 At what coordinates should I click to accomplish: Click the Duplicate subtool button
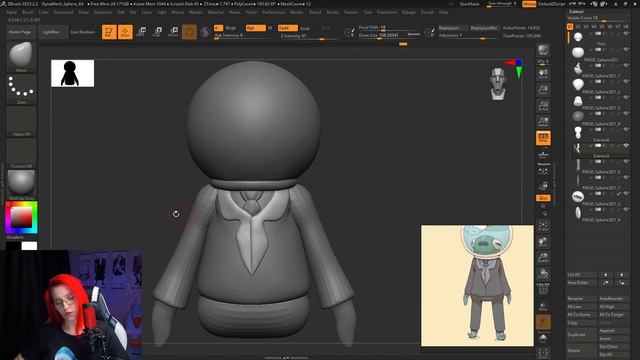(x=581, y=334)
